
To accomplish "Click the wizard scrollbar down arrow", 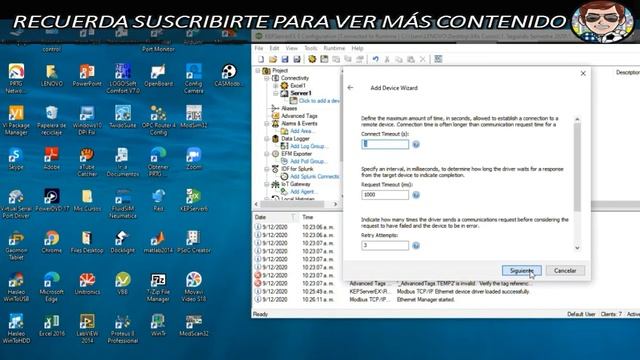I will pos(577,248).
